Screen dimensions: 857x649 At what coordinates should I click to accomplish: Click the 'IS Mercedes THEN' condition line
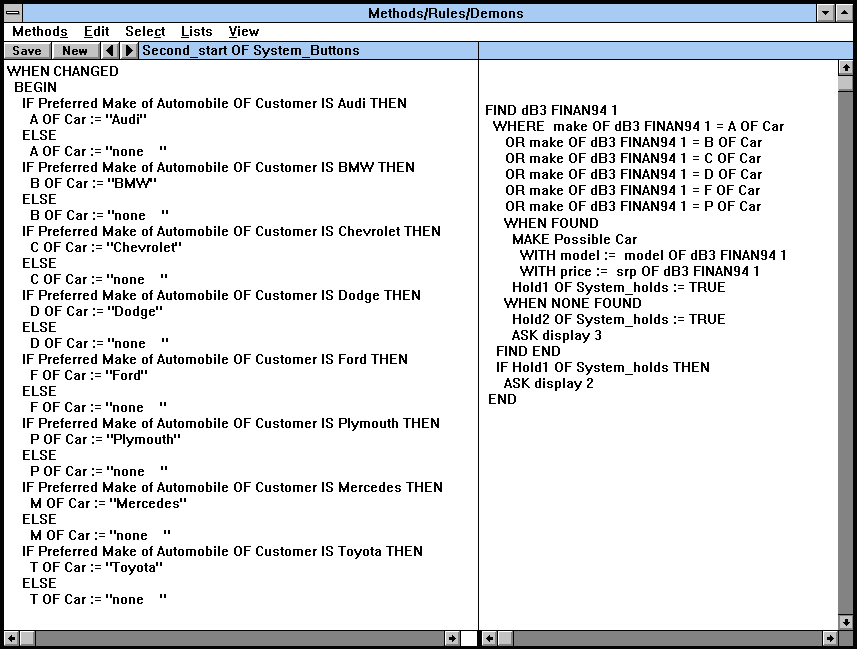coord(232,487)
